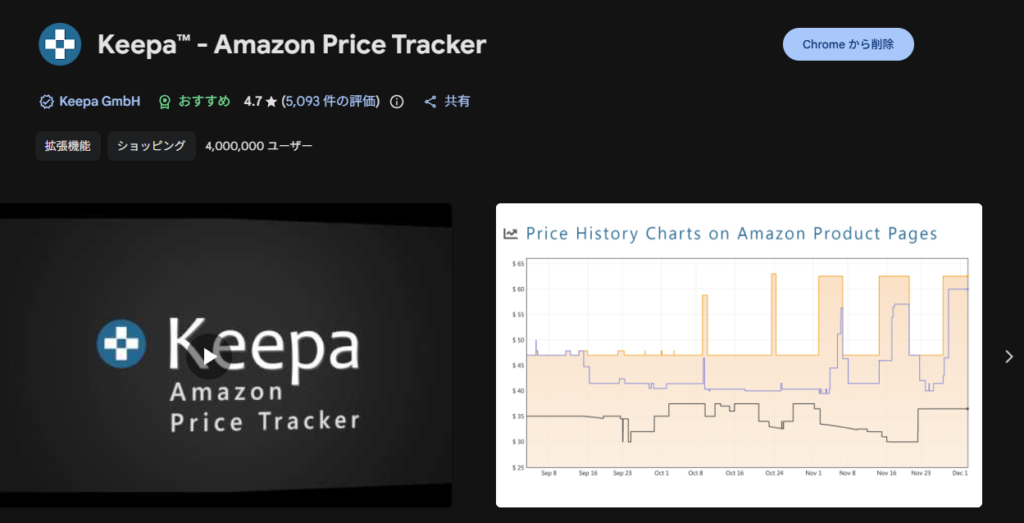Open the ratings info circle icon
The image size is (1024, 523).
[x=397, y=101]
